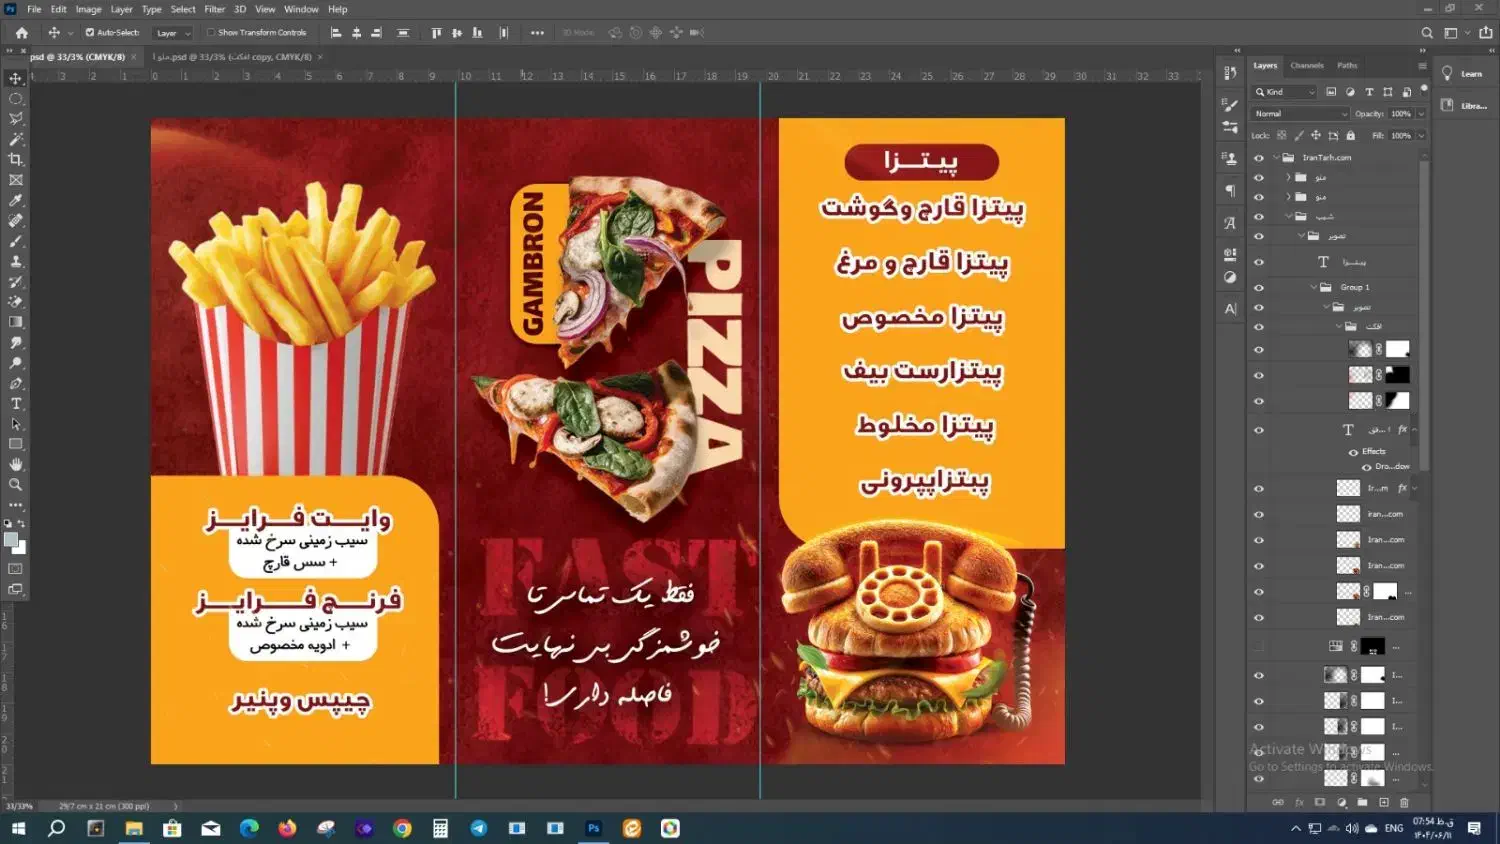Open the Normal blend mode dropdown

coord(1301,114)
